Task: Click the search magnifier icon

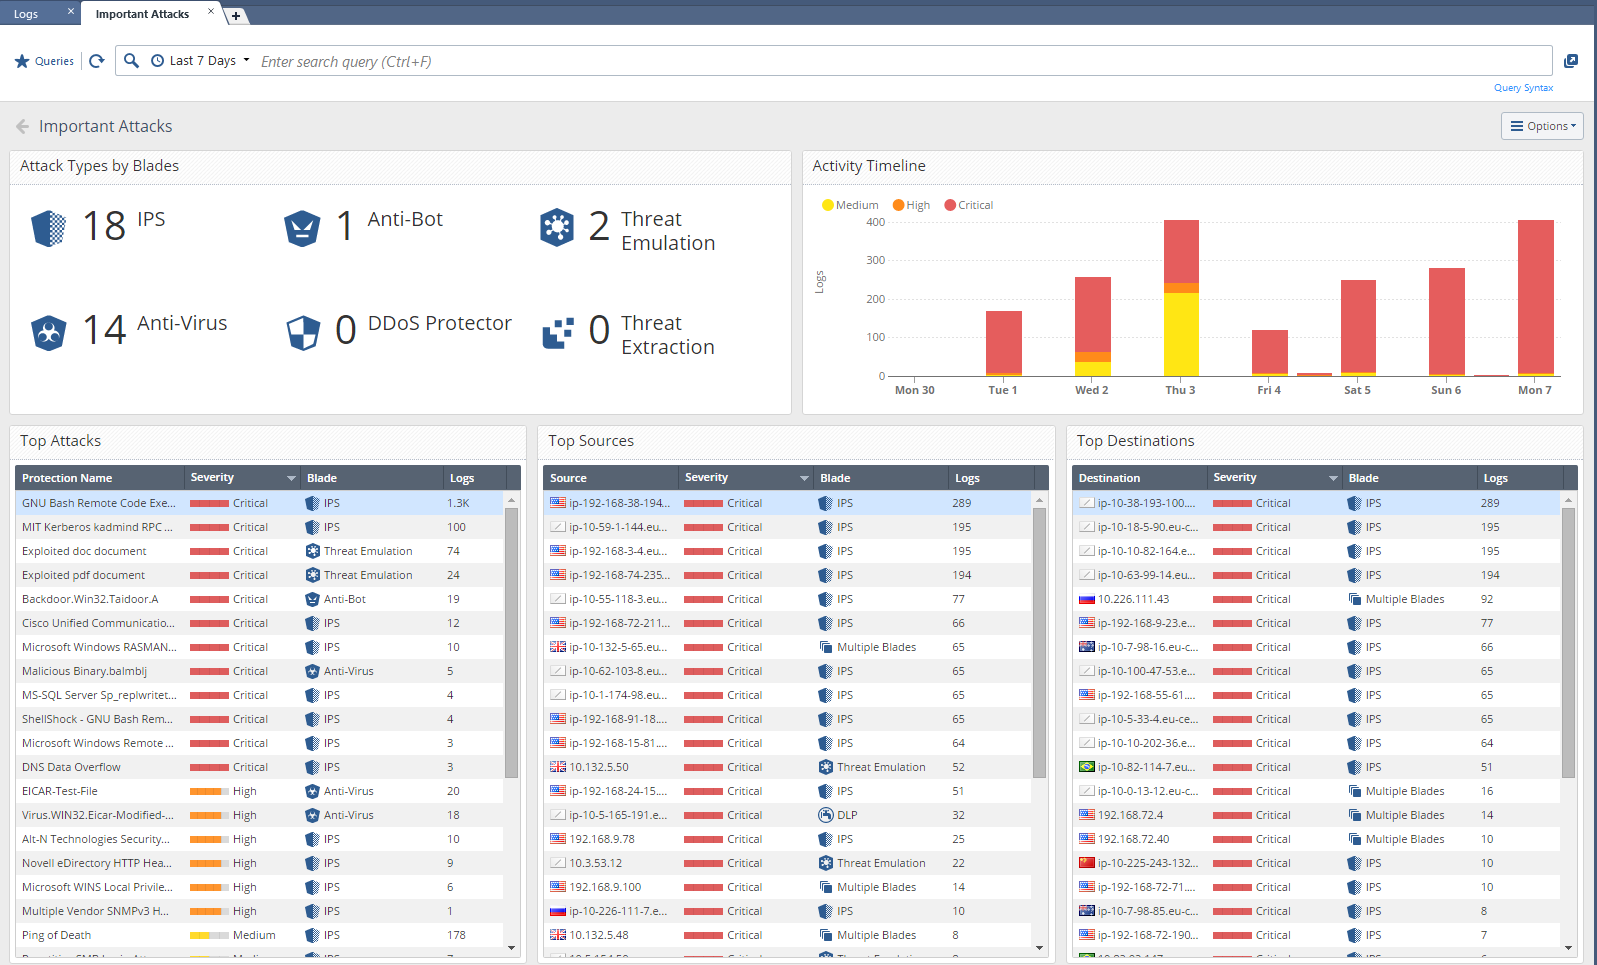Action: pyautogui.click(x=131, y=61)
